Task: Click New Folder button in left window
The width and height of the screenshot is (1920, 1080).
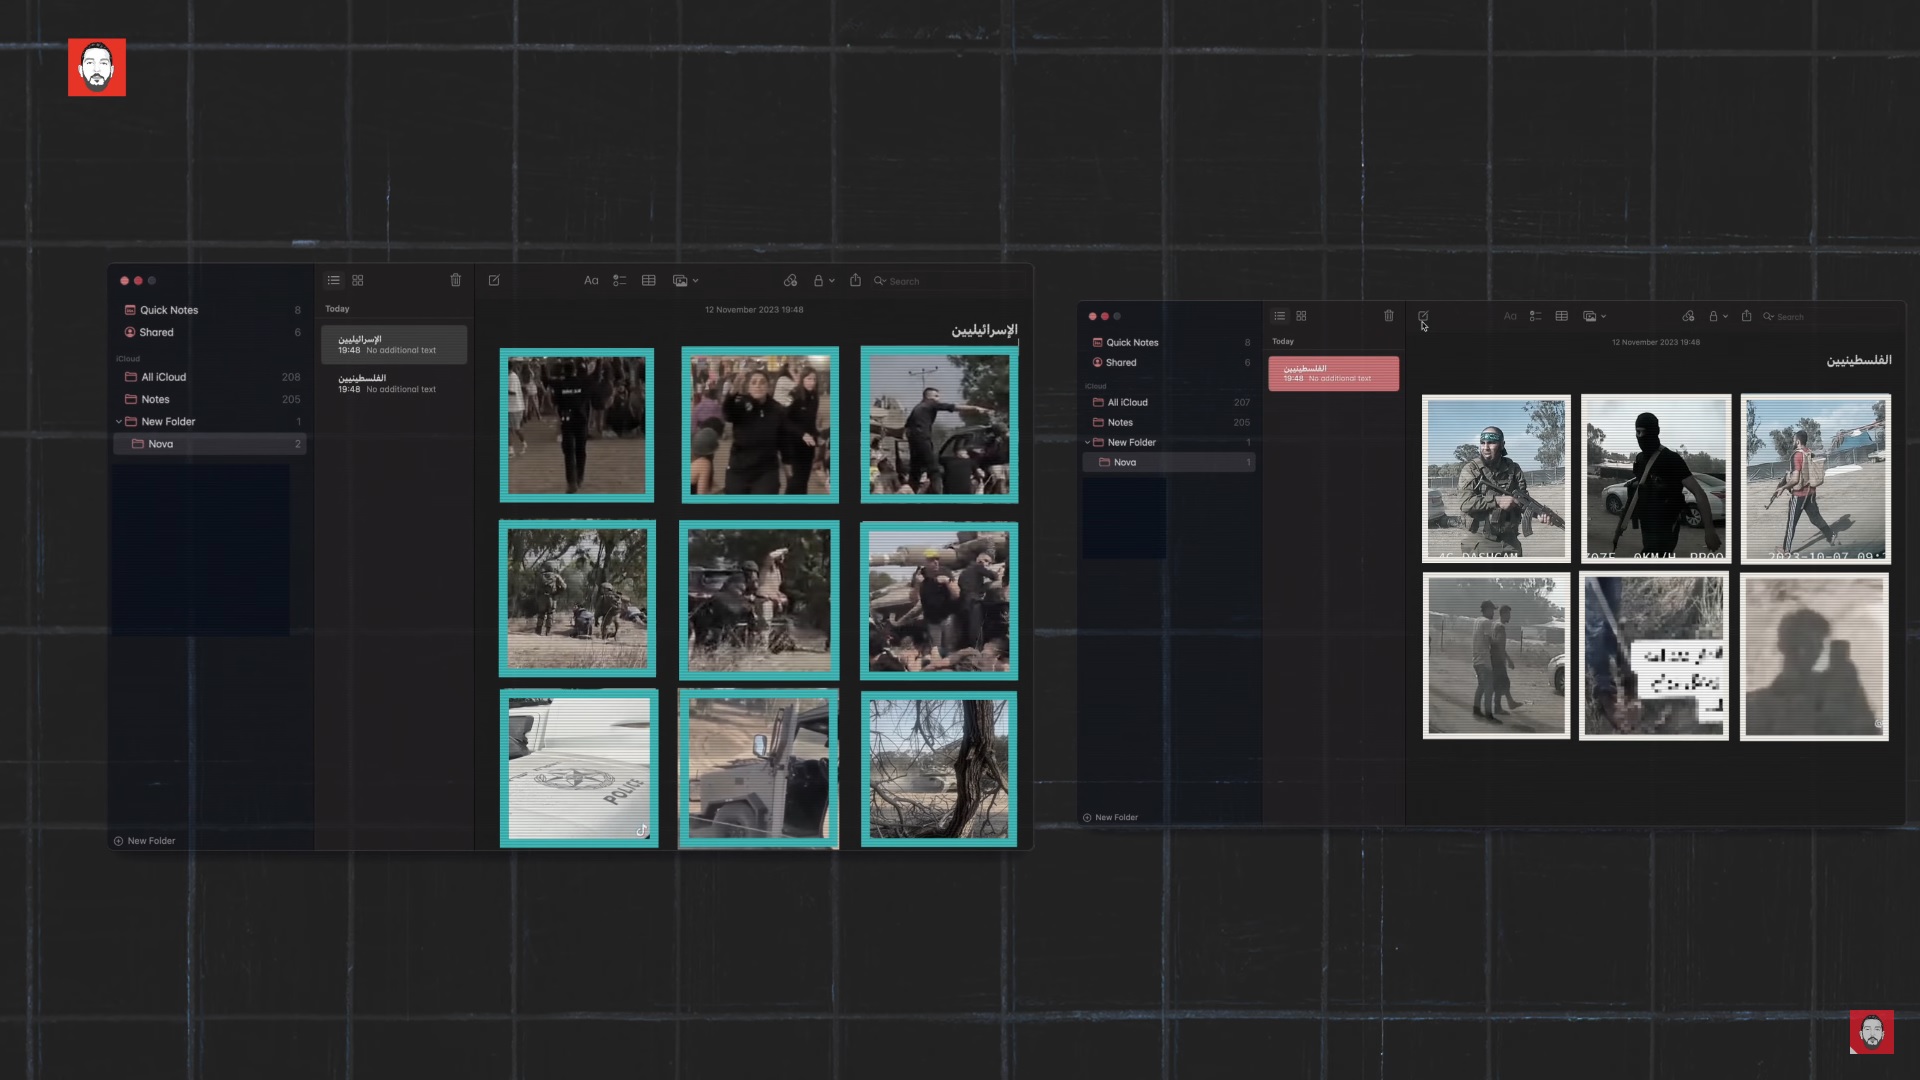Action: pos(145,841)
